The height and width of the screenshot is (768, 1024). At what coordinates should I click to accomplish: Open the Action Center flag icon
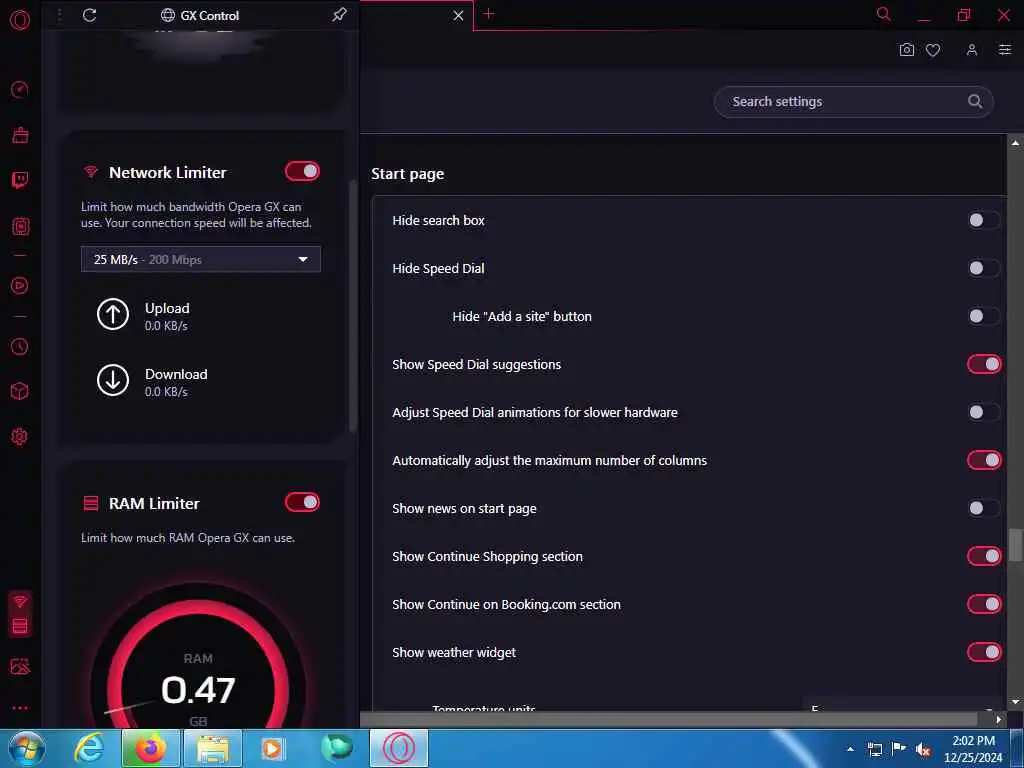899,749
